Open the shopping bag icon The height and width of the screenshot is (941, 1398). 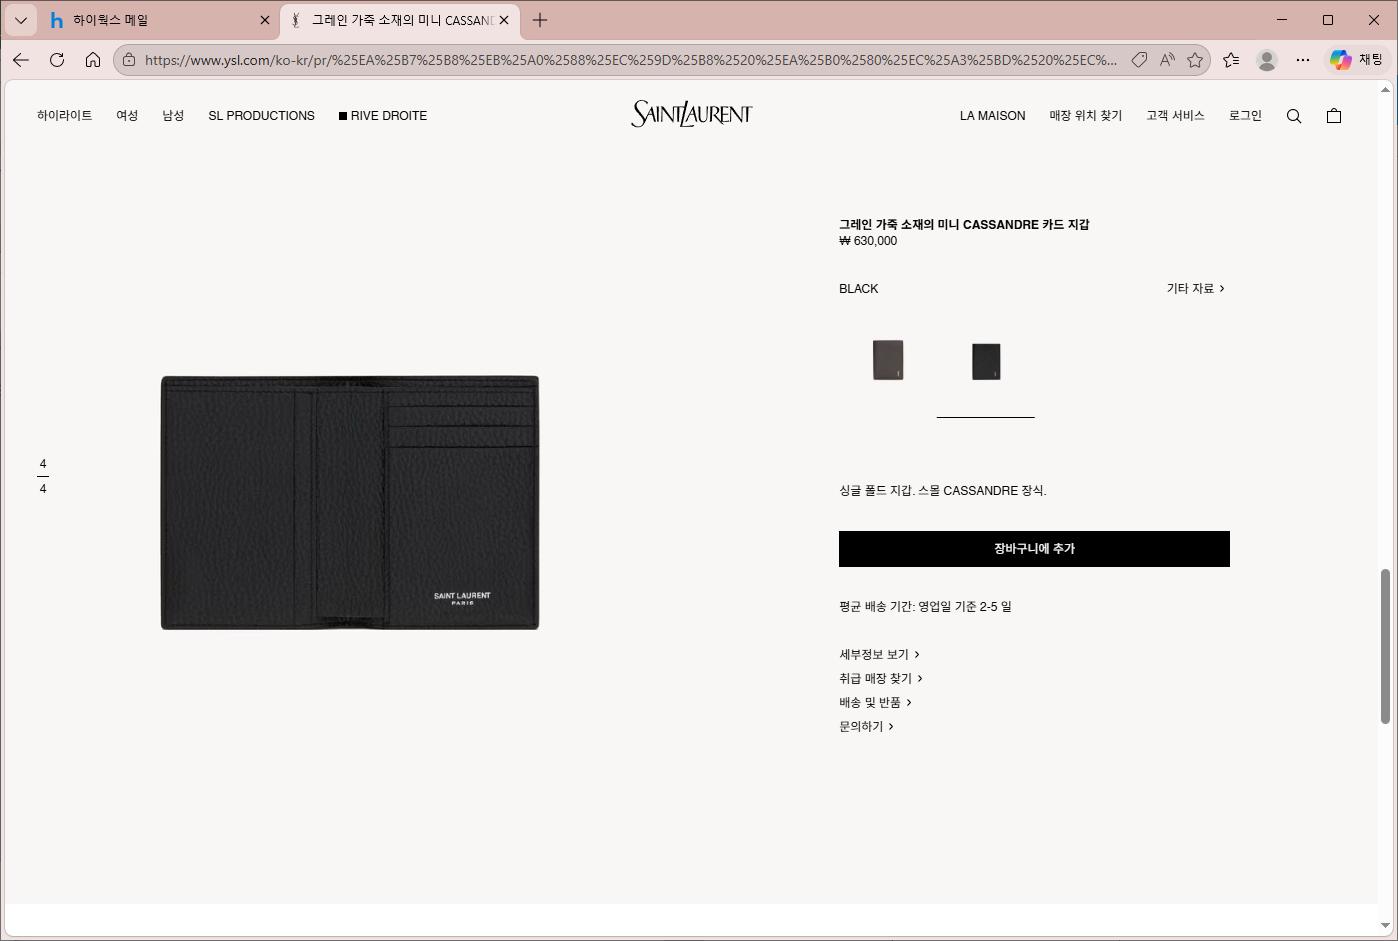1334,116
